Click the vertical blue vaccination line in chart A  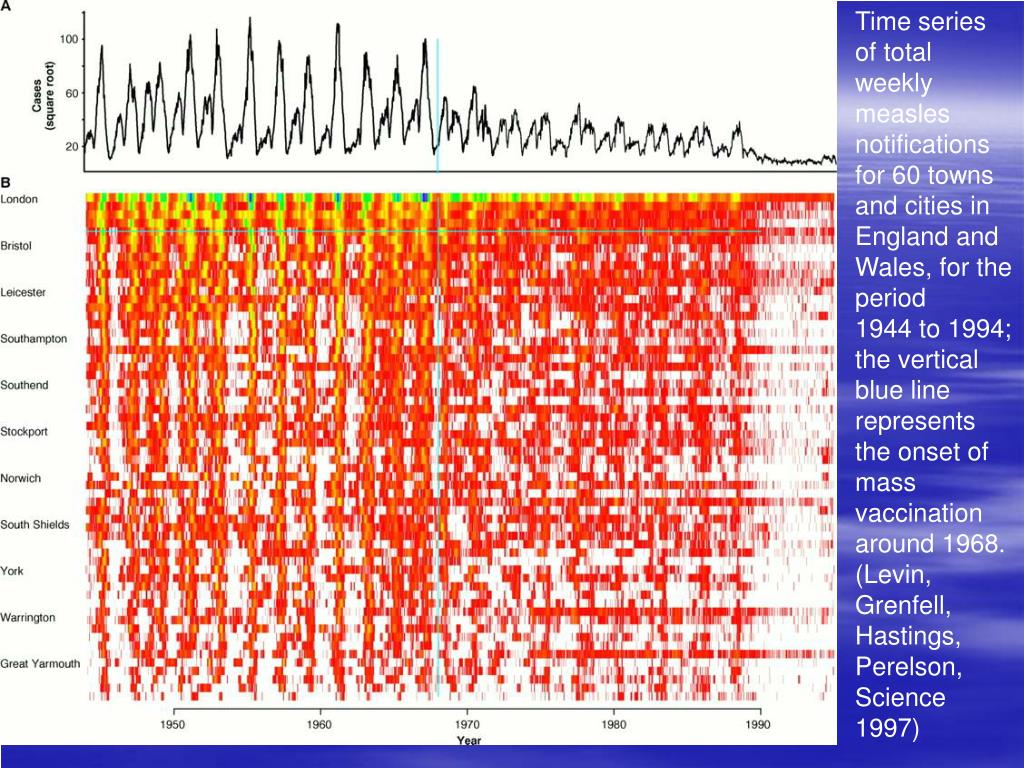pos(438,104)
